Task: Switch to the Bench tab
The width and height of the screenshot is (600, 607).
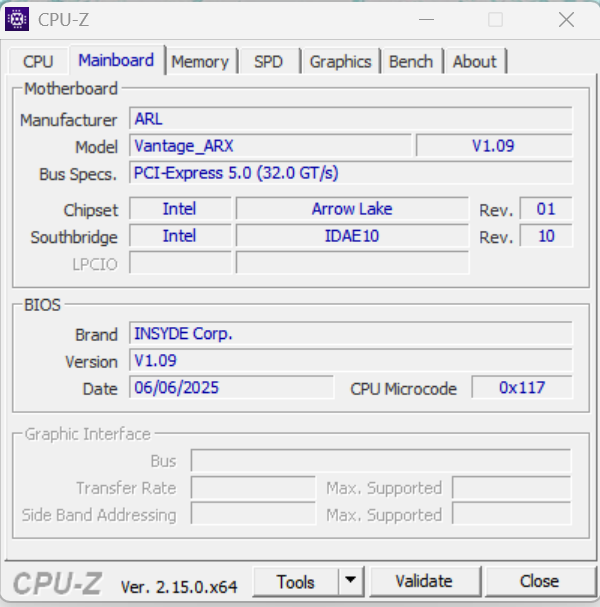Action: [411, 62]
